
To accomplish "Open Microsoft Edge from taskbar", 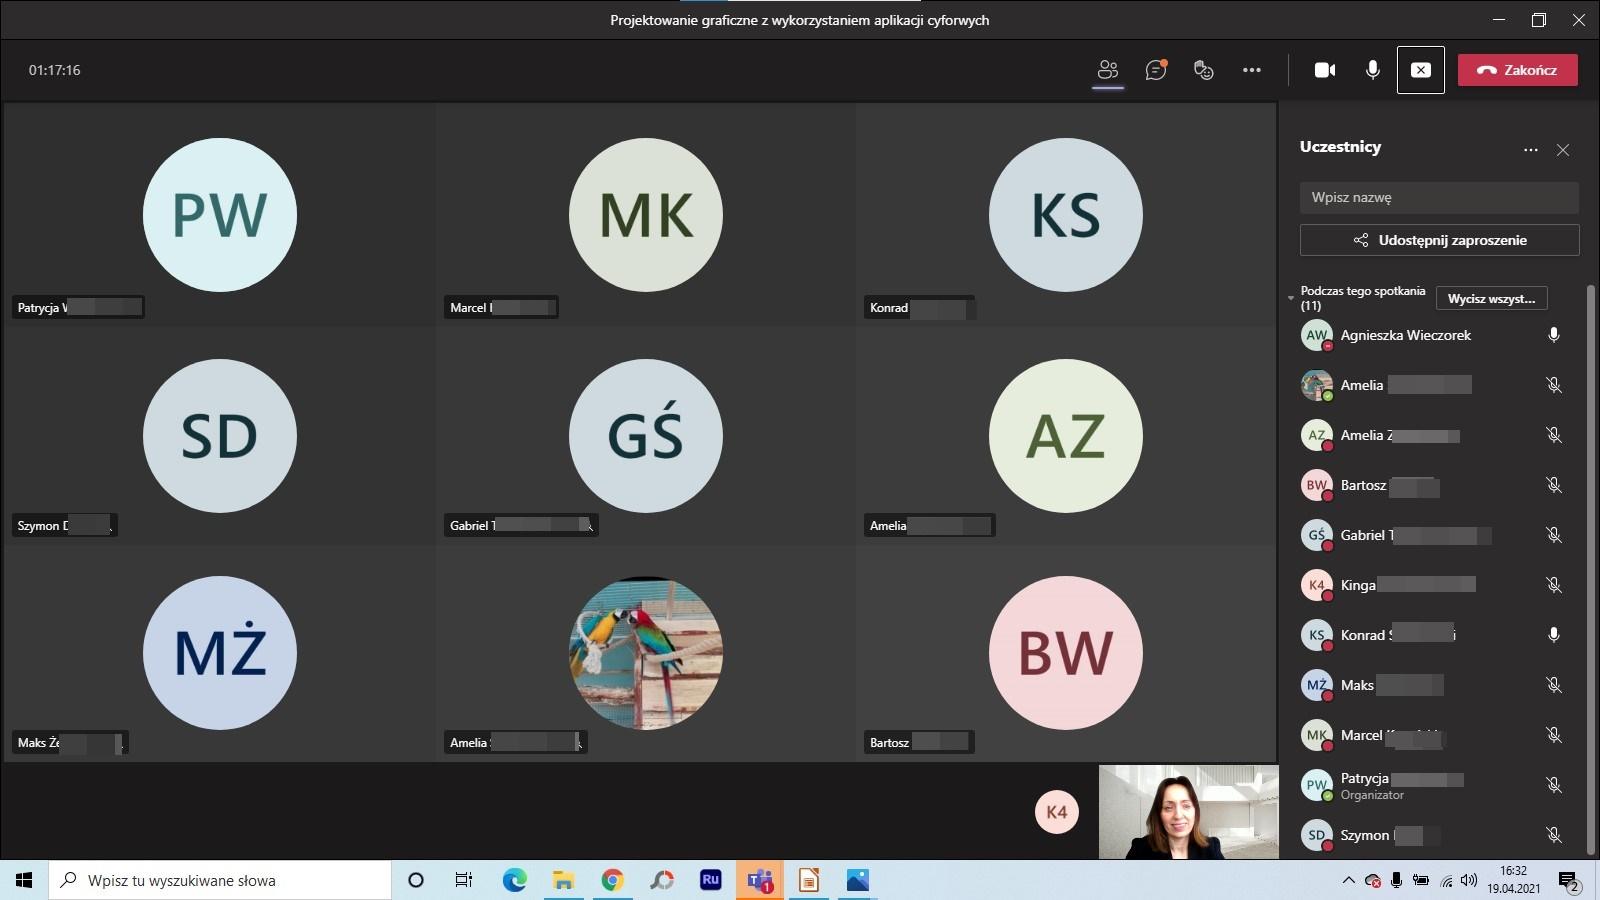I will click(514, 880).
